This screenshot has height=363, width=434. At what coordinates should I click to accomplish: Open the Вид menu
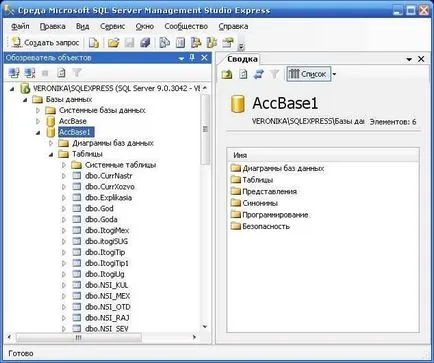point(82,26)
